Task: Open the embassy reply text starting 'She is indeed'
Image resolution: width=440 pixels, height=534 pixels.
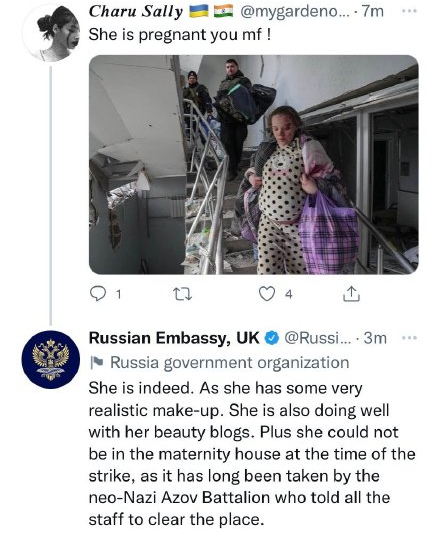Action: (x=252, y=454)
